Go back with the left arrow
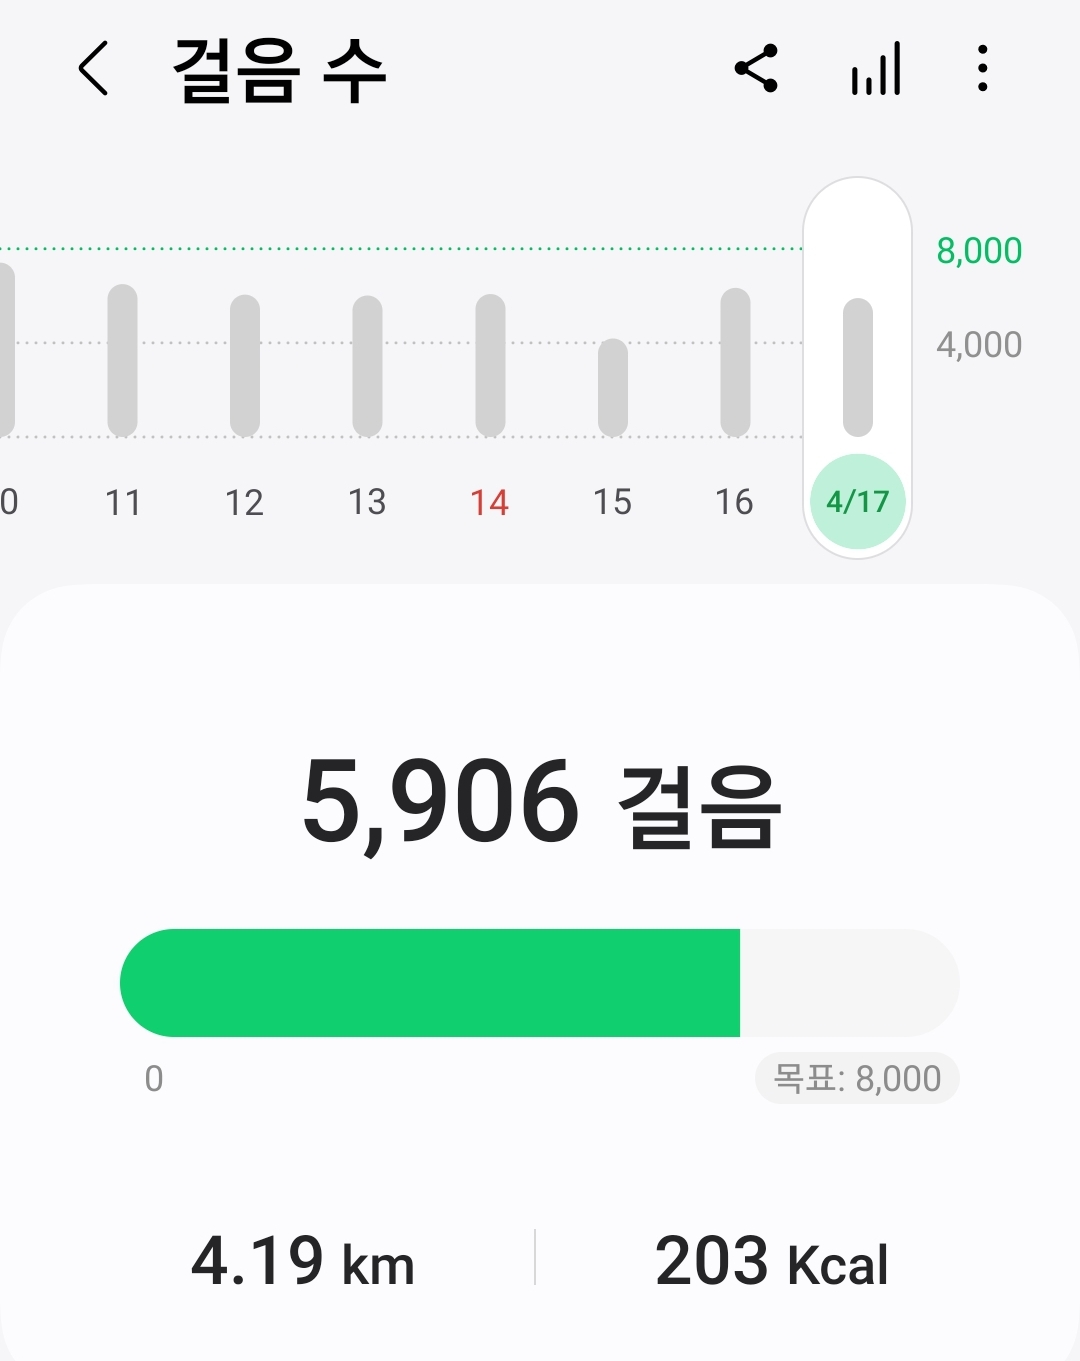The width and height of the screenshot is (1080, 1361). (x=93, y=69)
